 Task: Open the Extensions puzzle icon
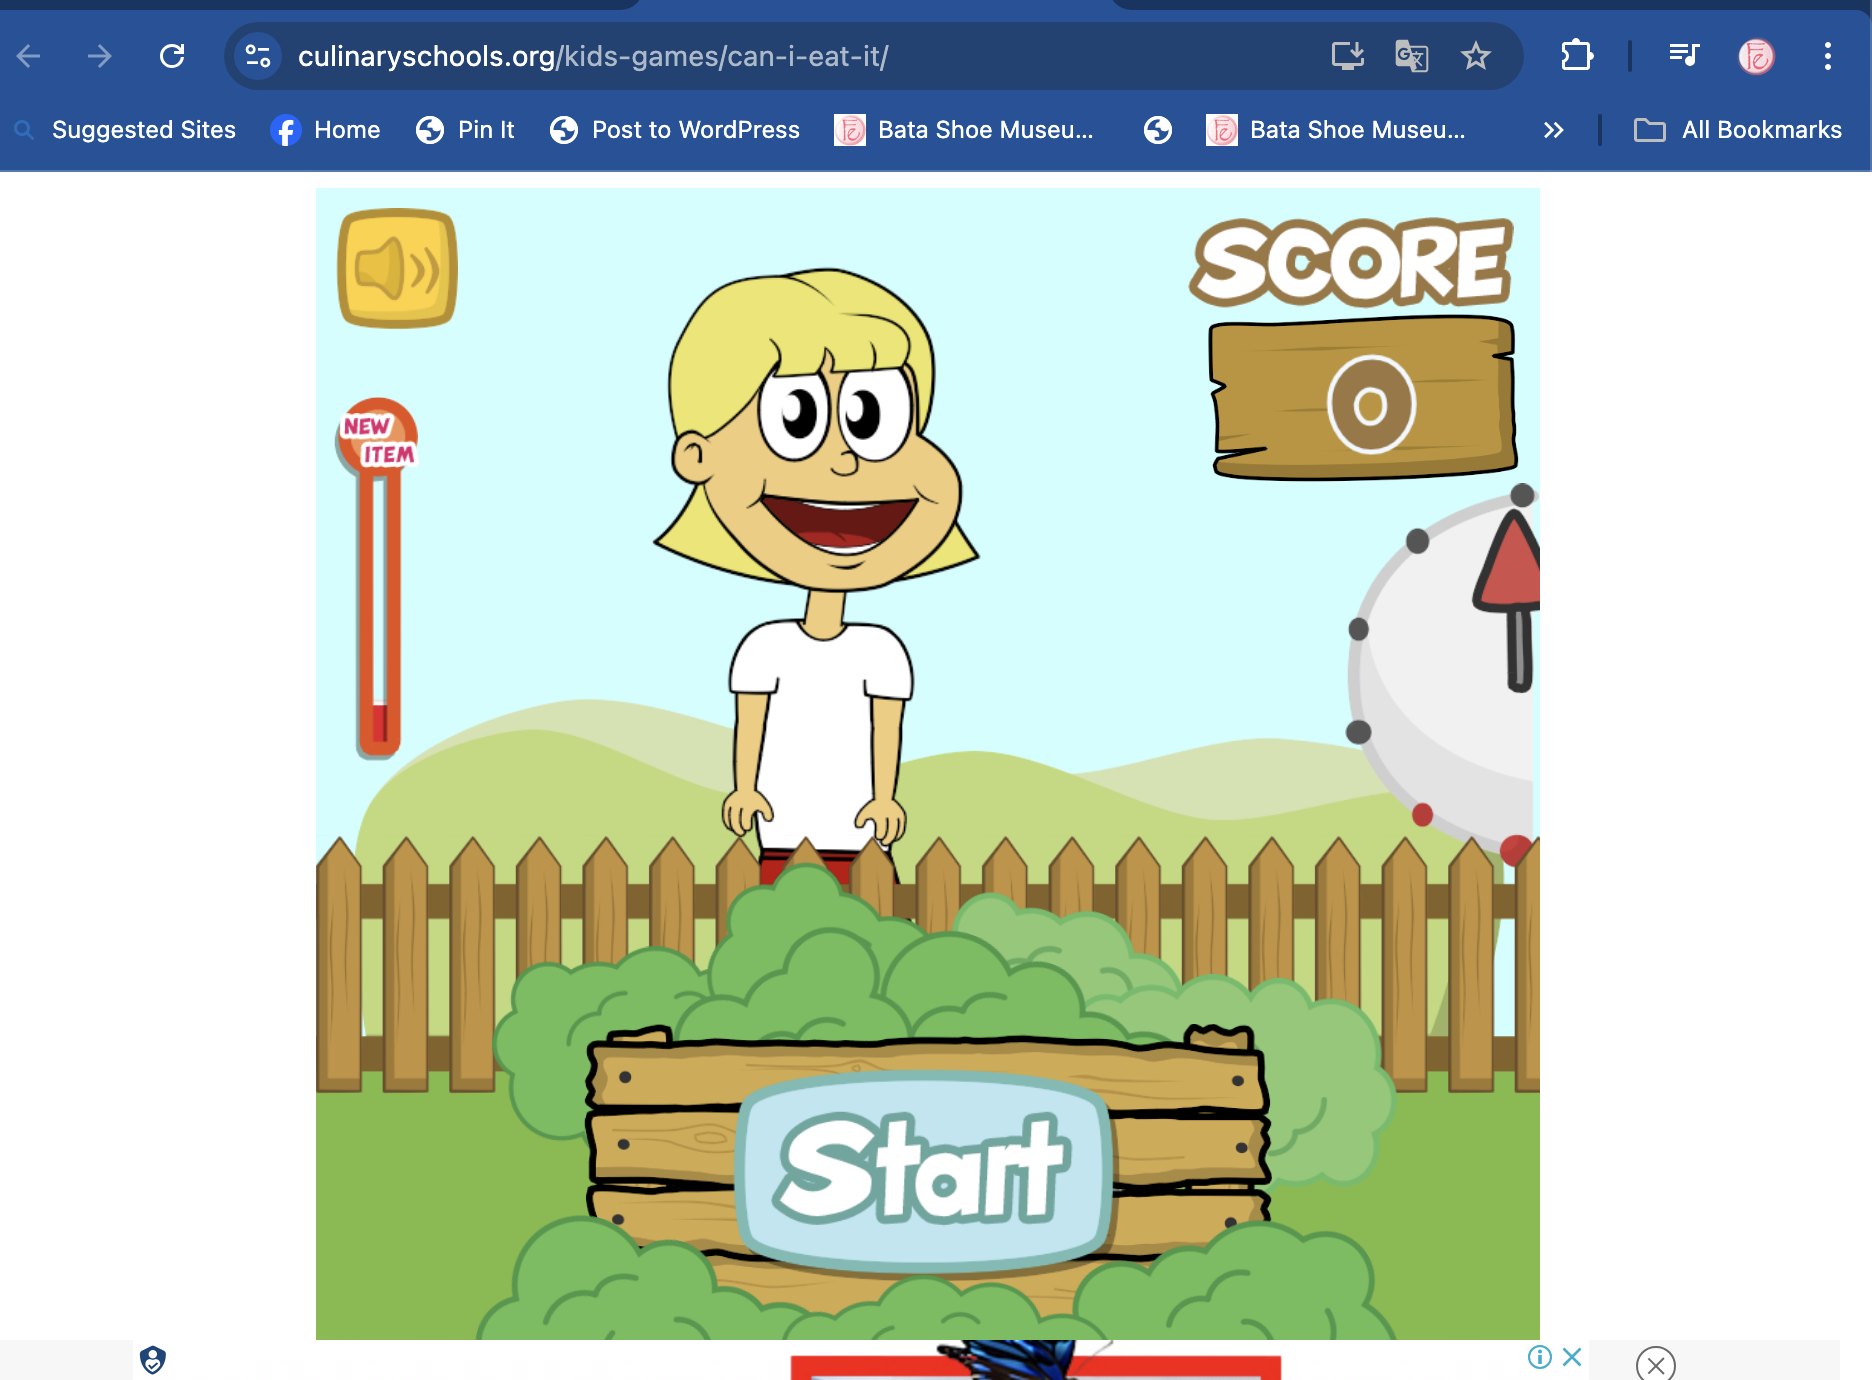click(x=1577, y=56)
